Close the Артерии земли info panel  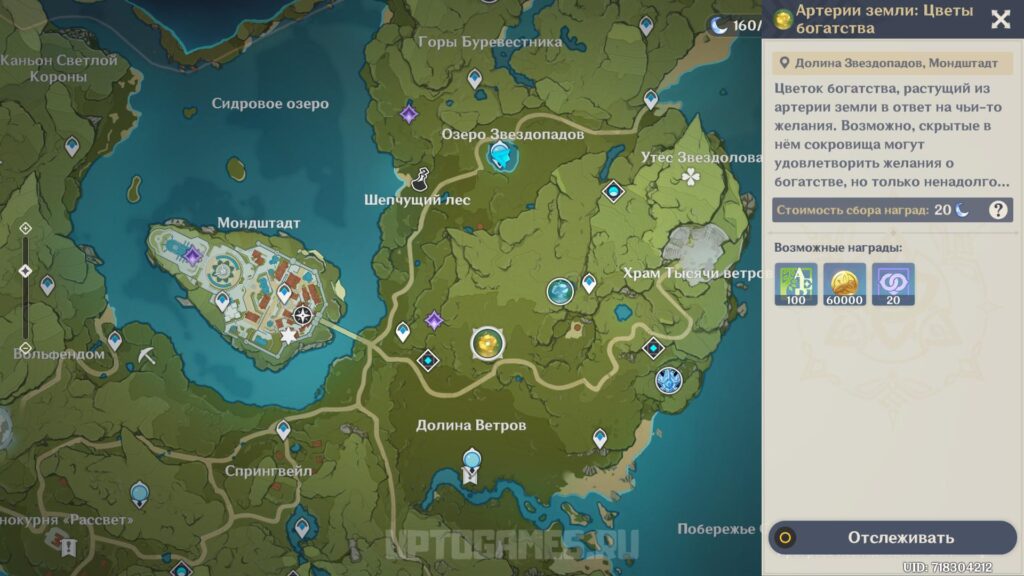pos(1000,19)
